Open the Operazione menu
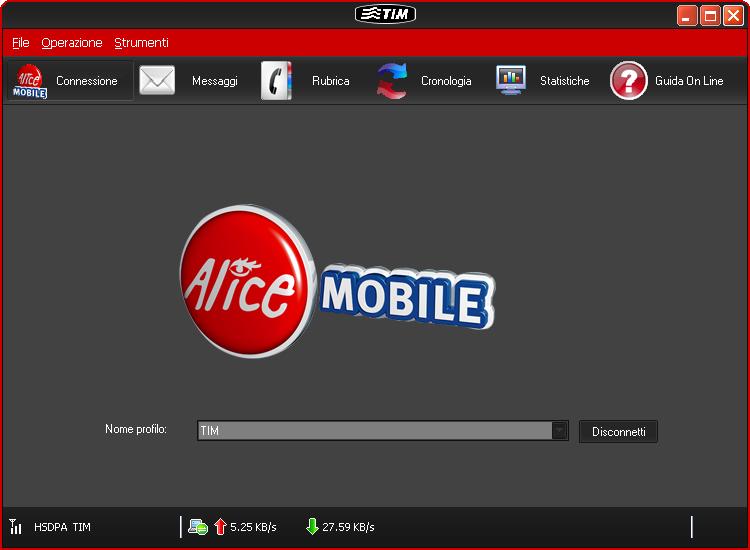The height and width of the screenshot is (550, 750). pyautogui.click(x=72, y=43)
